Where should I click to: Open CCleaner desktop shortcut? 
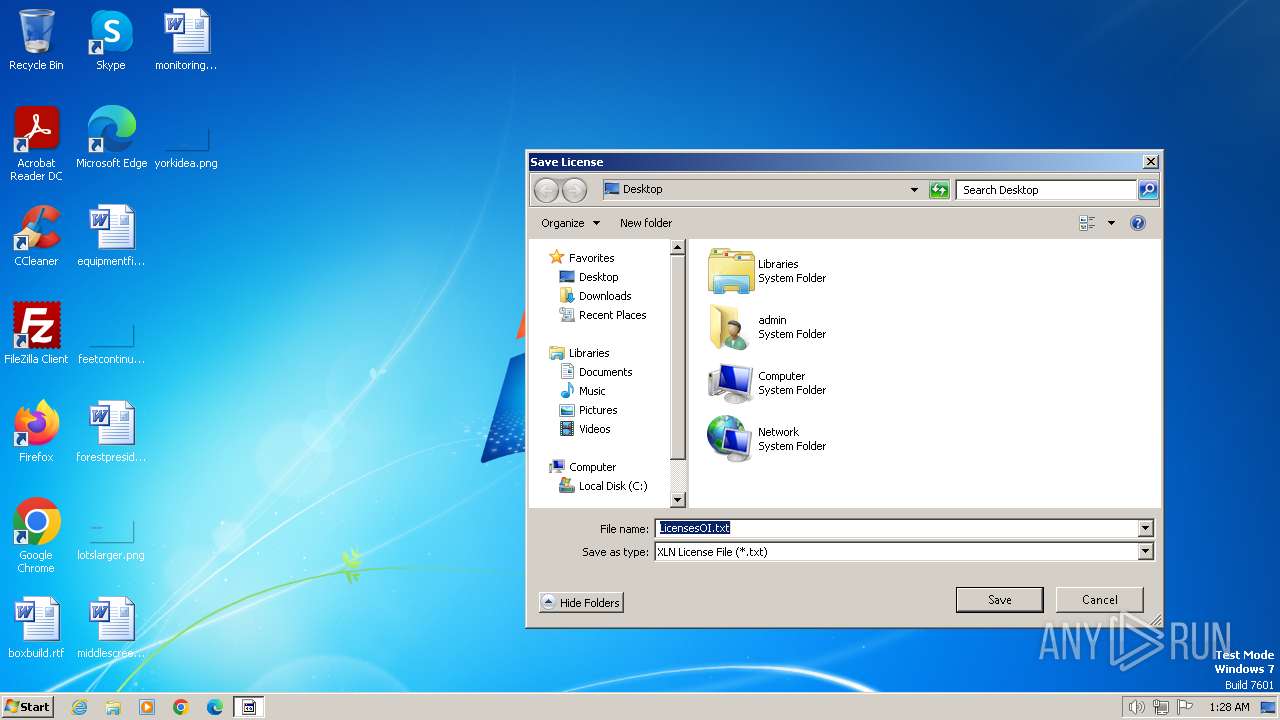tap(36, 236)
